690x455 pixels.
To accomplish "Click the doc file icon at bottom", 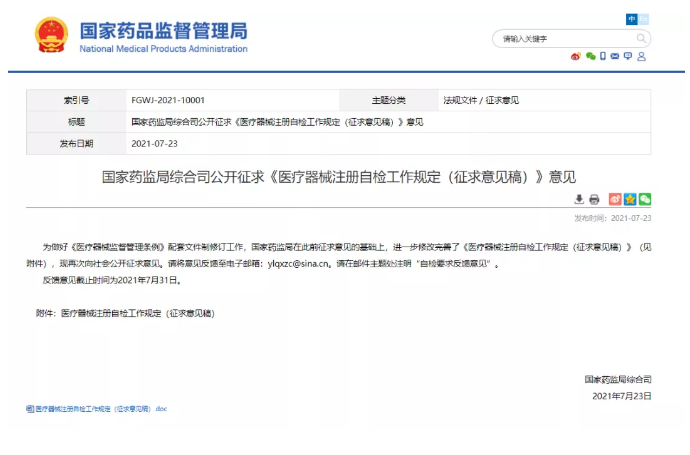I will coord(30,409).
